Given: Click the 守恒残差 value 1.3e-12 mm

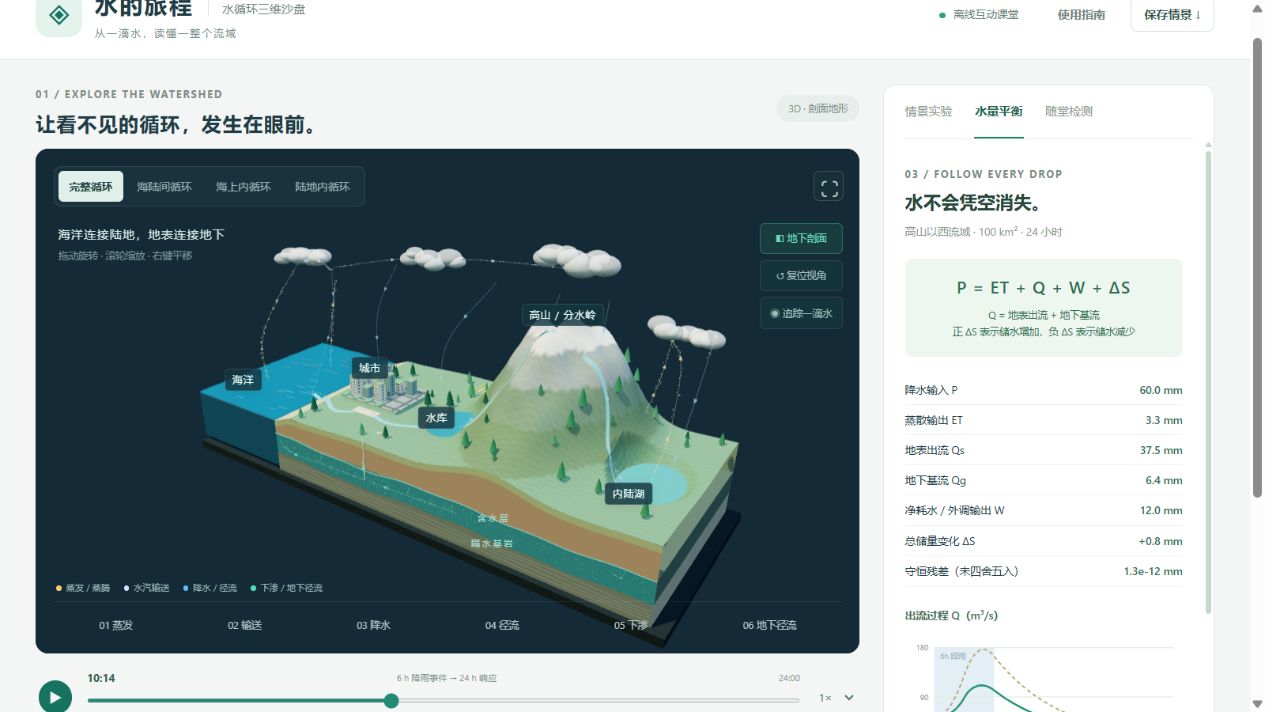Looking at the screenshot, I should click(1153, 571).
